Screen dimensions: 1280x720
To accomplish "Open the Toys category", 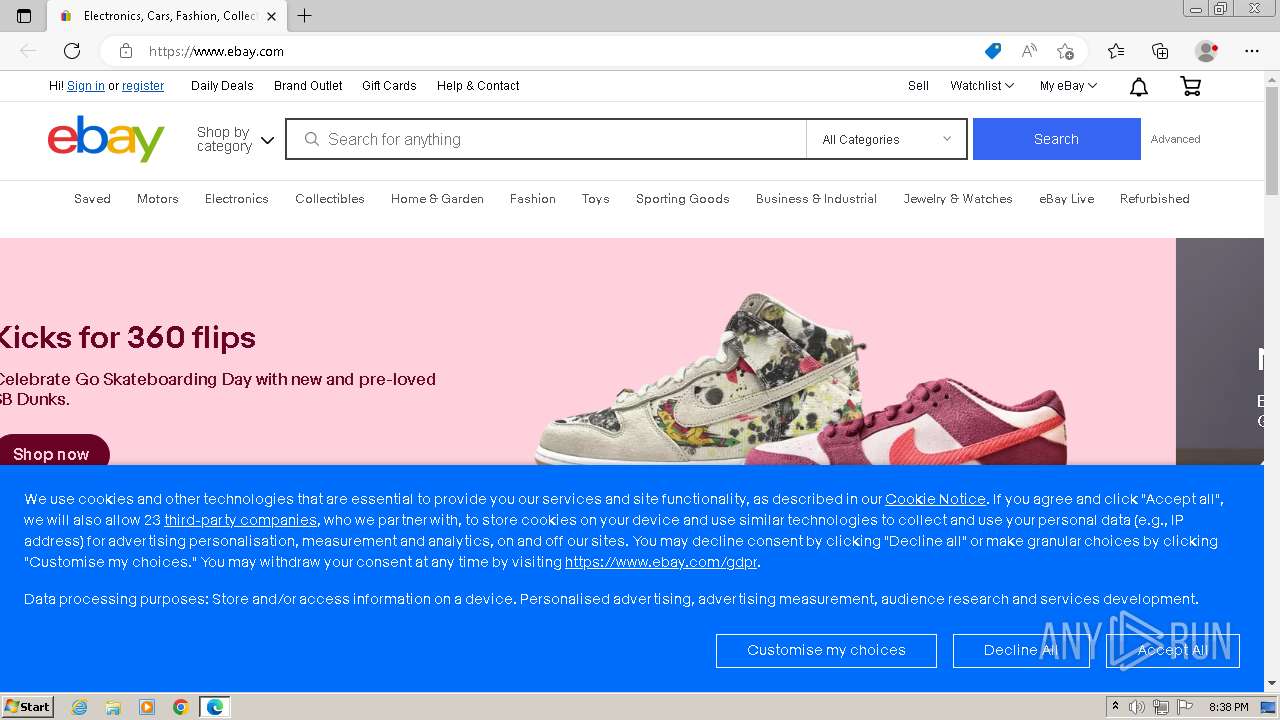I will pyautogui.click(x=596, y=199).
